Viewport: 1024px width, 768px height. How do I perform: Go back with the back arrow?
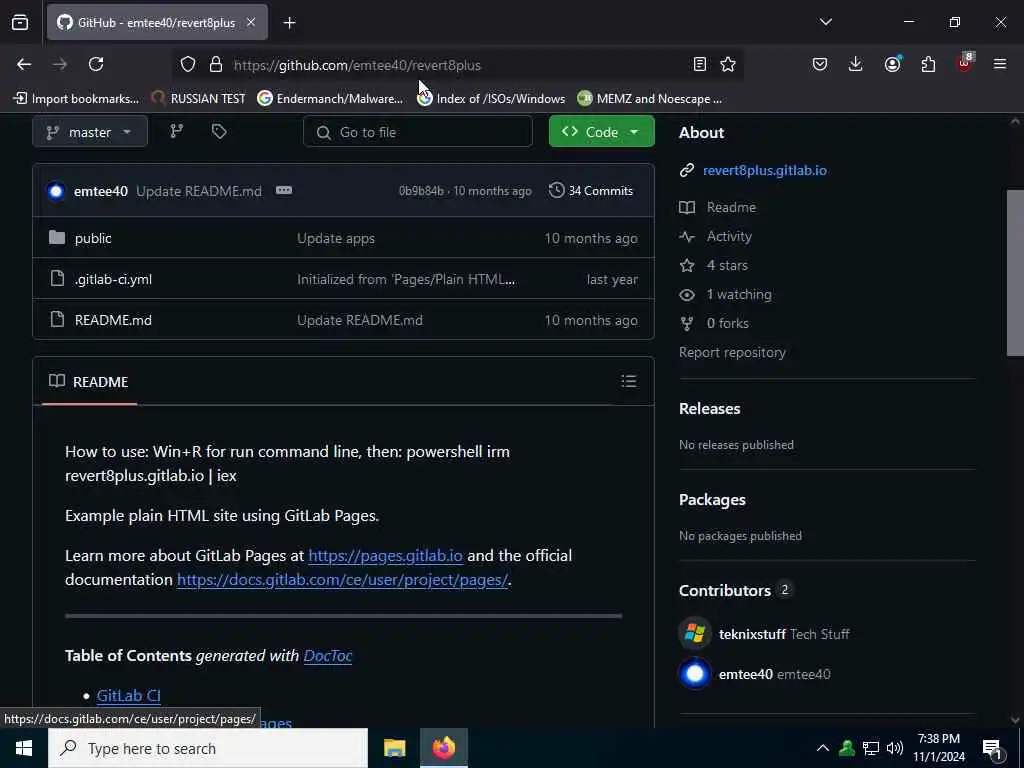(x=24, y=64)
